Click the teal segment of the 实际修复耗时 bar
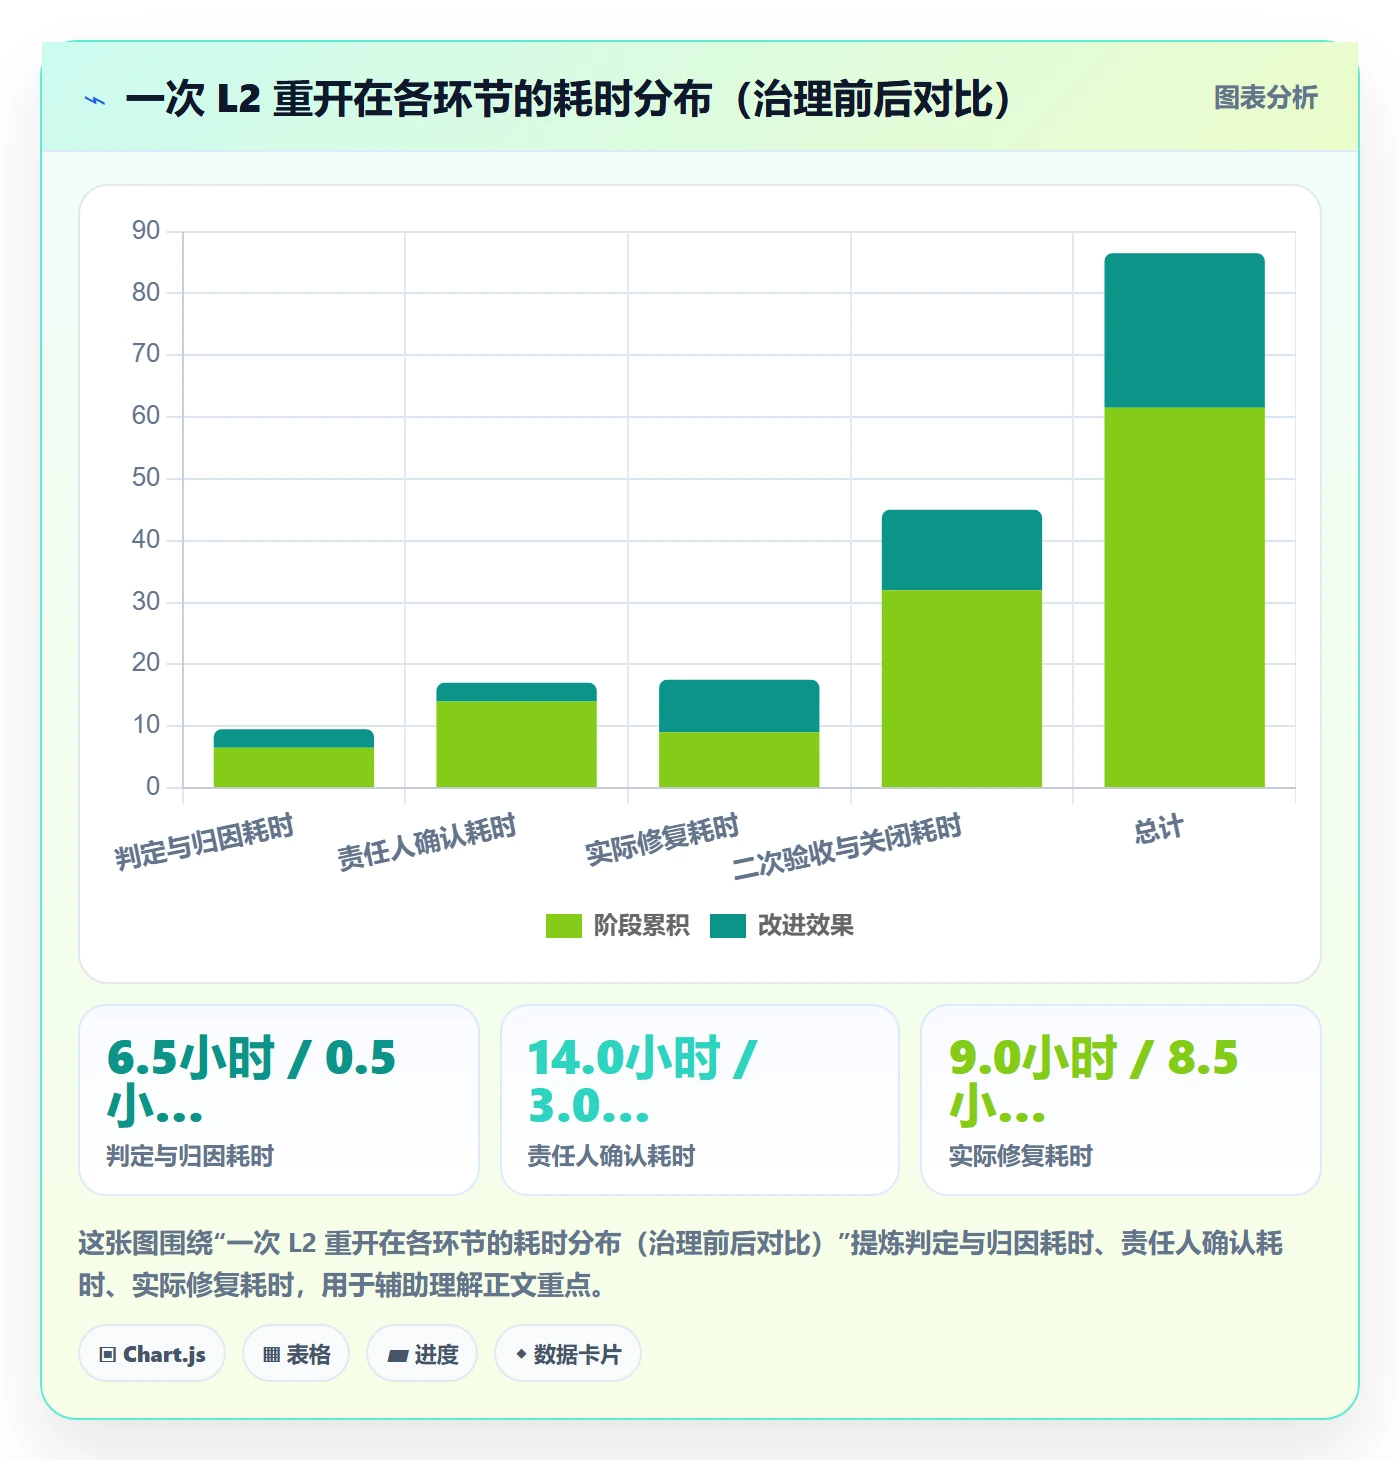Screen dimensions: 1400x1460 (x=739, y=706)
